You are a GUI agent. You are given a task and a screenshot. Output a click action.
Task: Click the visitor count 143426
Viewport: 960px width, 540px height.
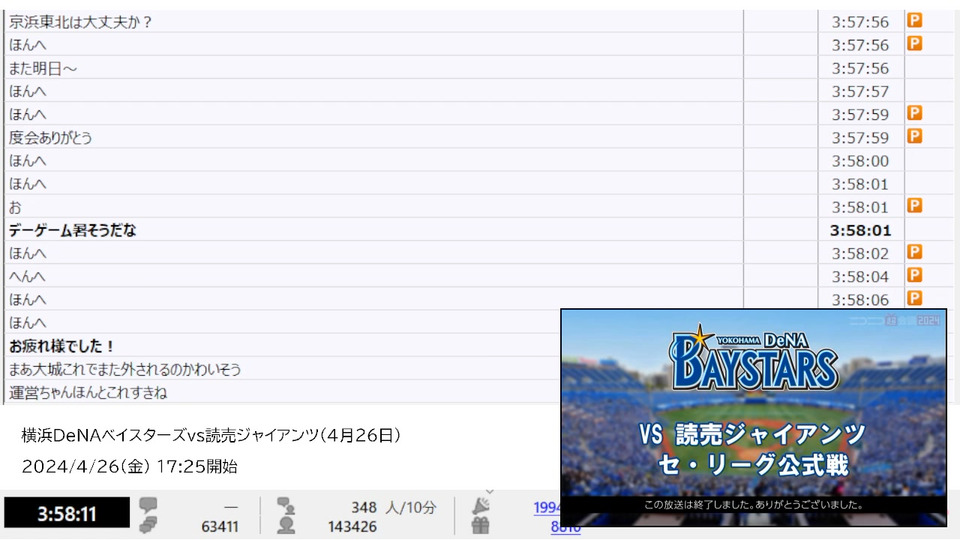point(352,527)
